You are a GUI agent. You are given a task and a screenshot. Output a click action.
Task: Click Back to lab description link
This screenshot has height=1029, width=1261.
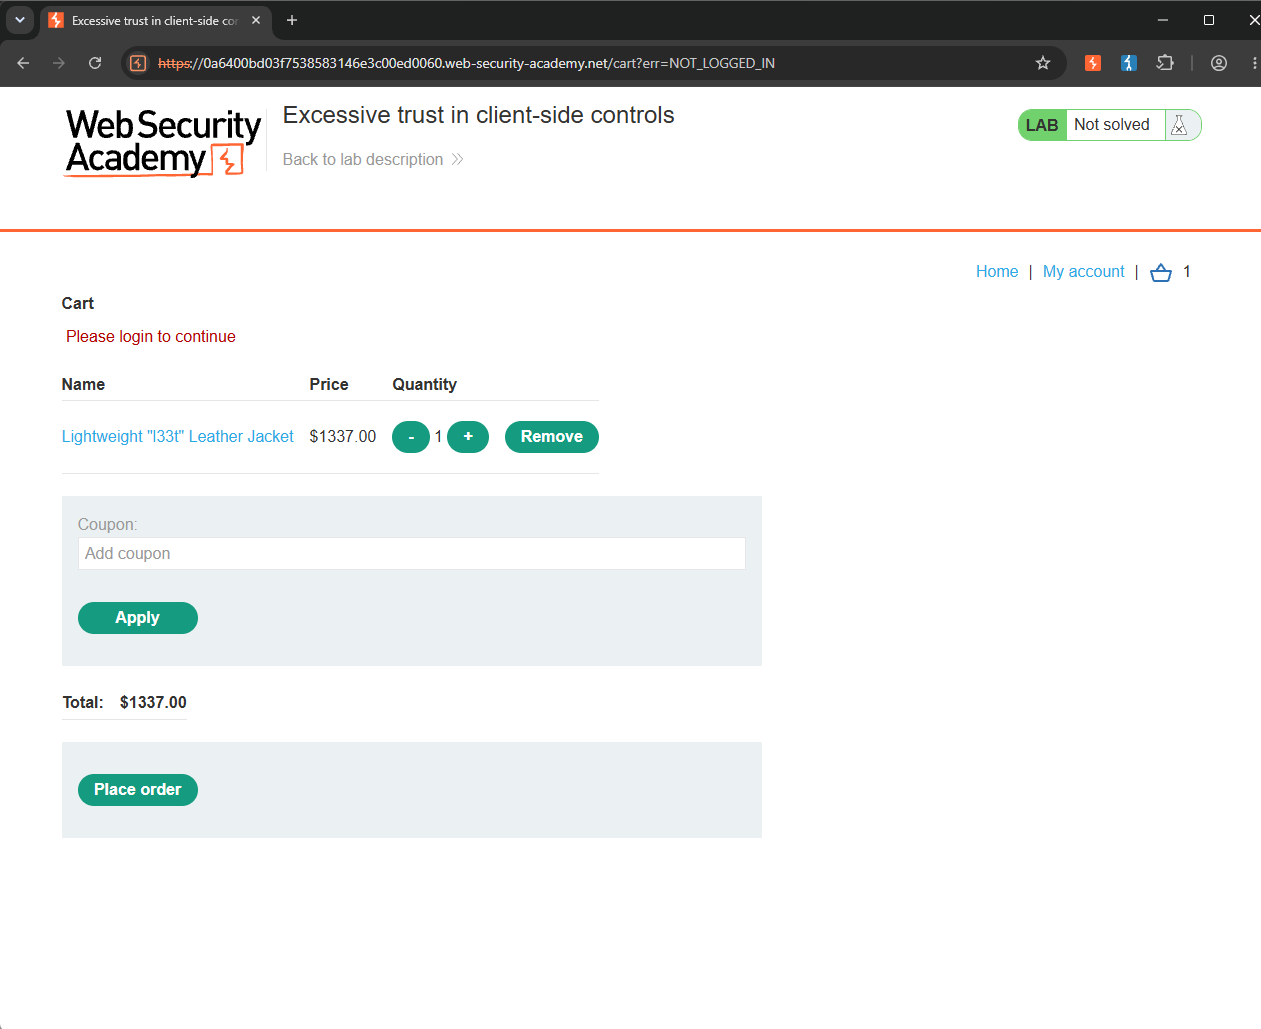coord(373,160)
